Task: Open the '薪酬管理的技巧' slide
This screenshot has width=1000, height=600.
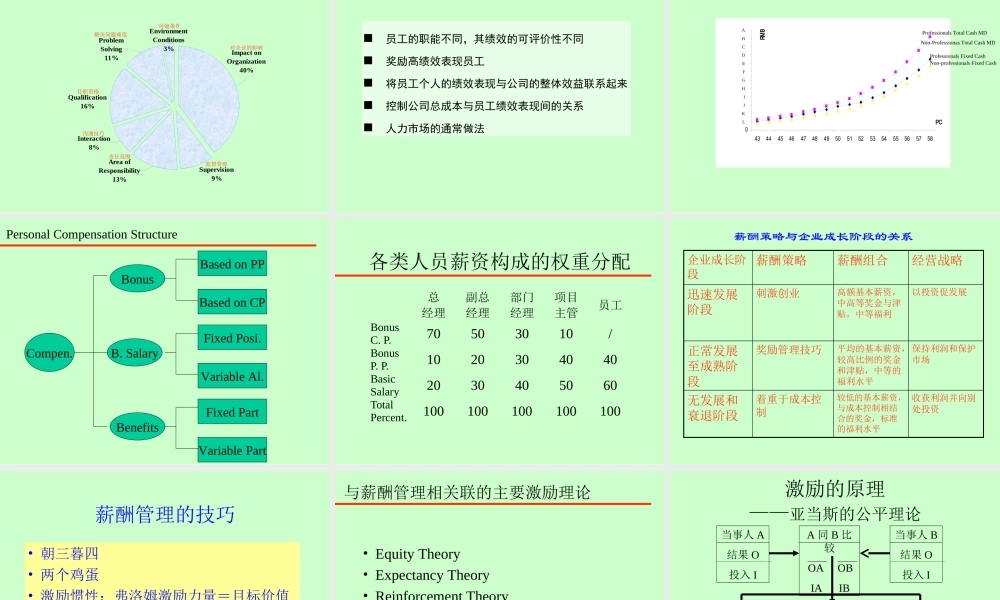Action: coord(165,515)
